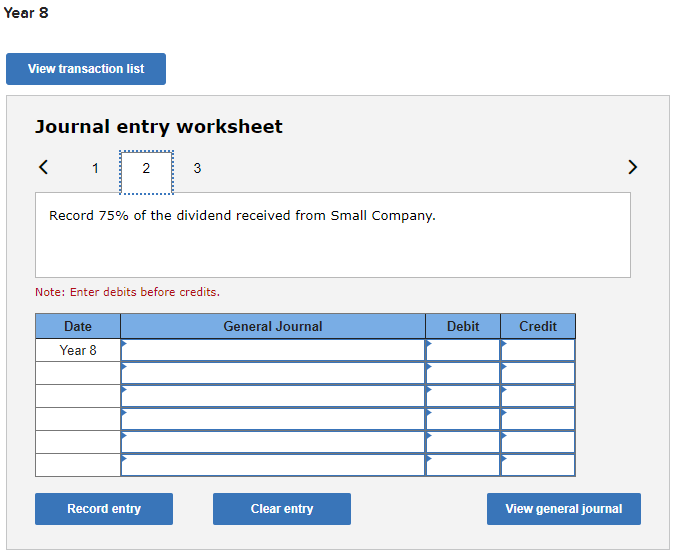Select Credit field in fourth row
The height and width of the screenshot is (559, 679).
coord(538,419)
